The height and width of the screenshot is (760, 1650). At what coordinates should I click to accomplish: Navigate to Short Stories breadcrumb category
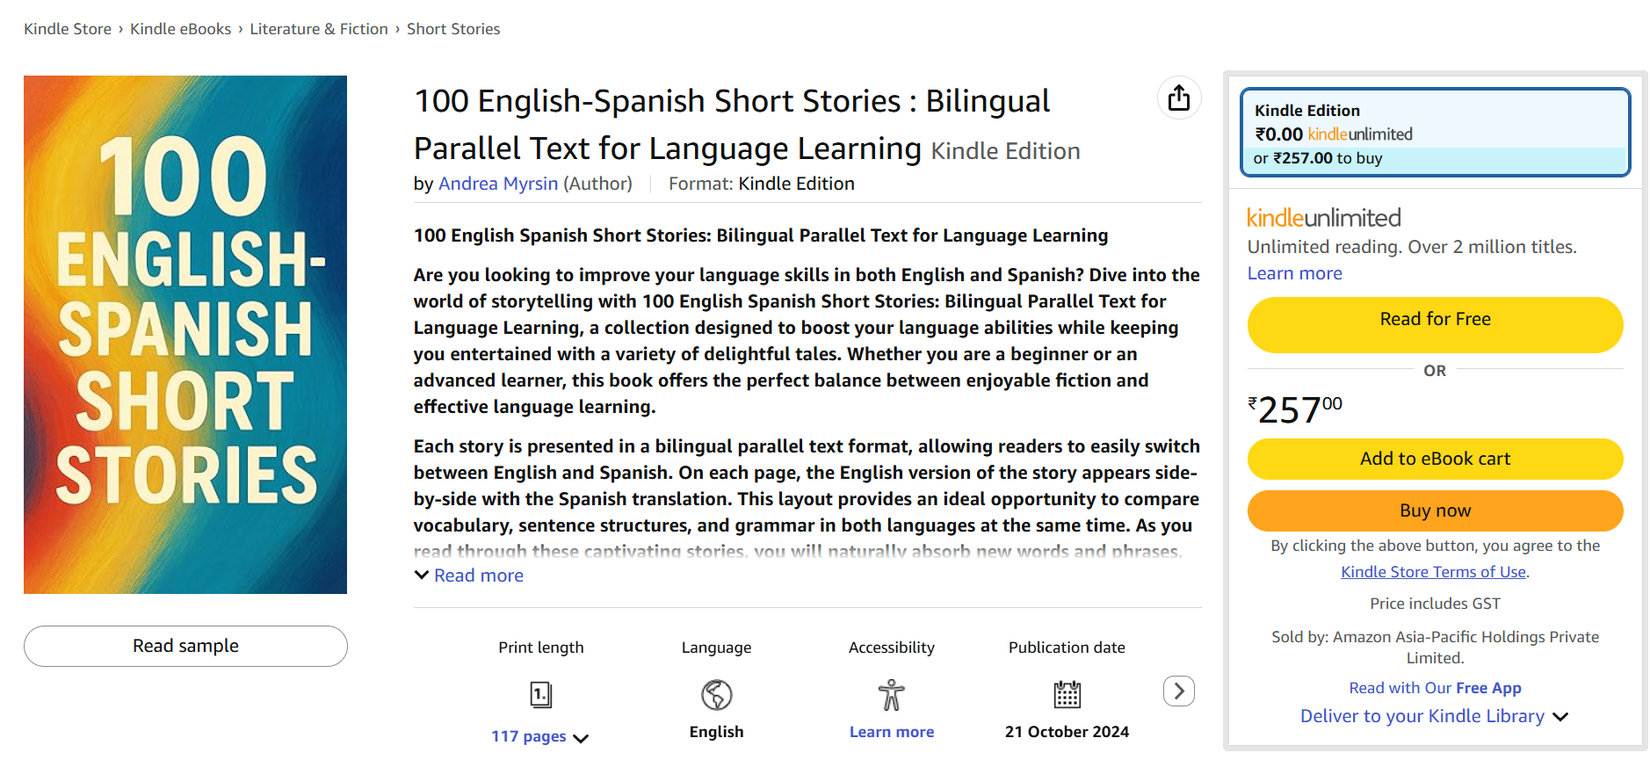(453, 29)
